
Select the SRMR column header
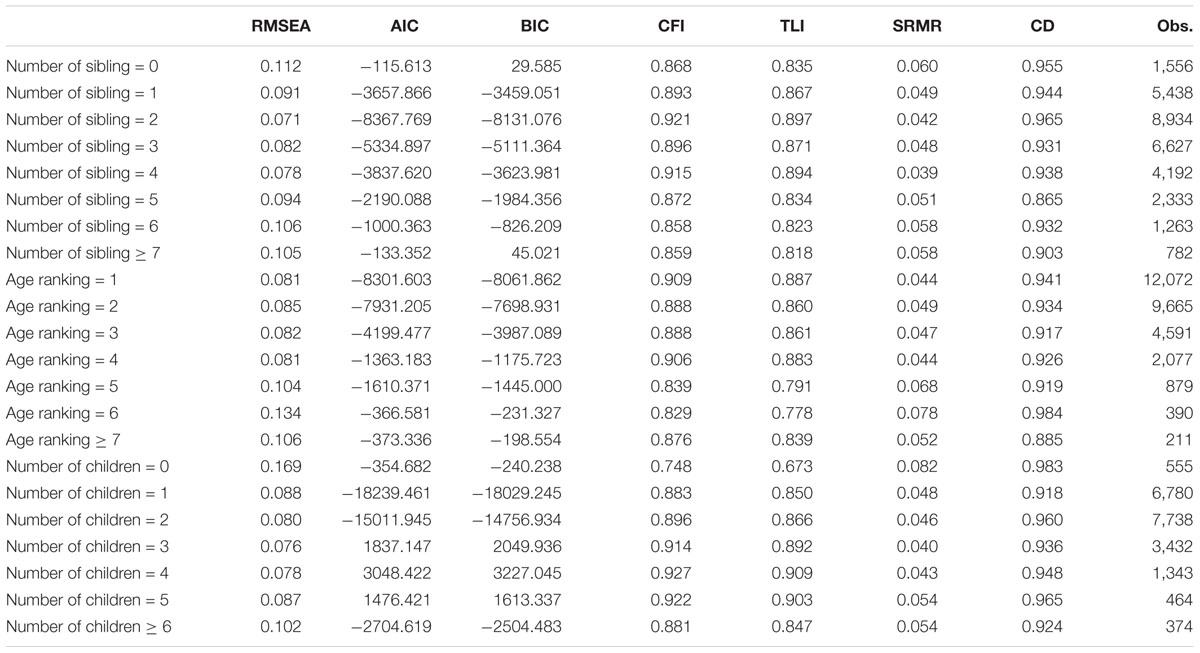click(918, 27)
